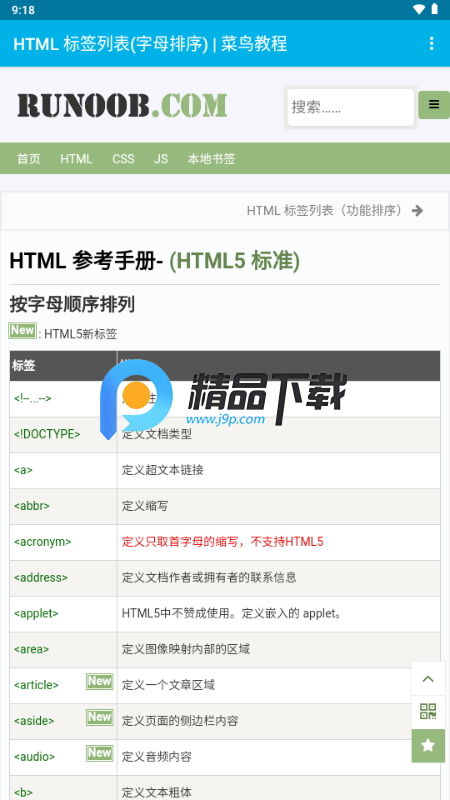This screenshot has width=450, height=800.
Task: Check battery icon in status bar
Action: tap(434, 9)
